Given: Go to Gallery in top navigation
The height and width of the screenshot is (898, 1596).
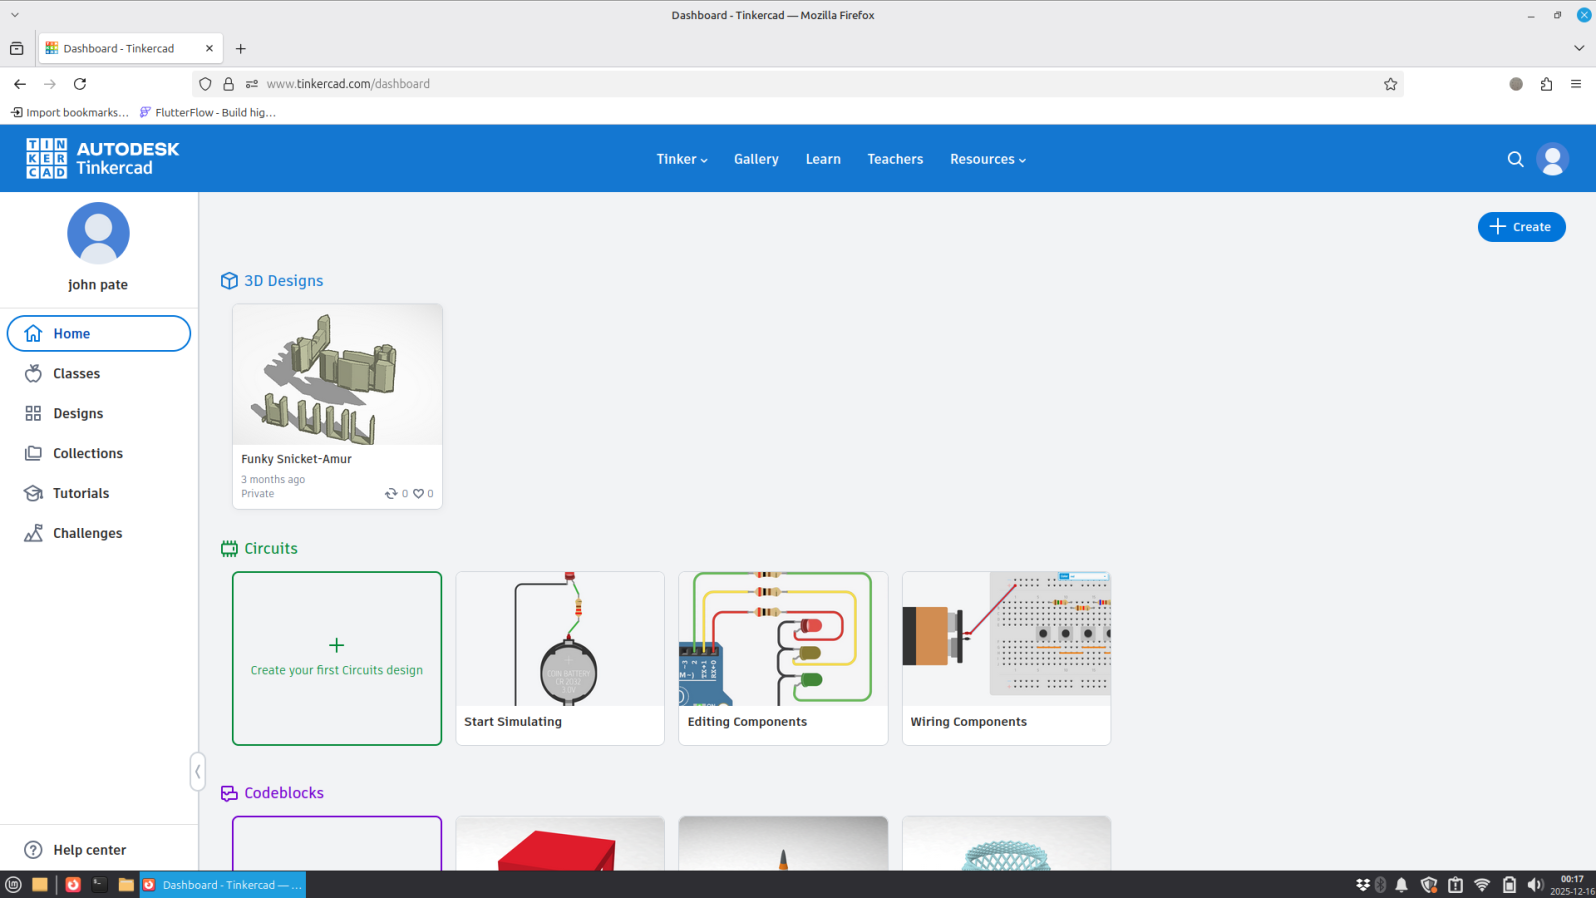Looking at the screenshot, I should 756,159.
